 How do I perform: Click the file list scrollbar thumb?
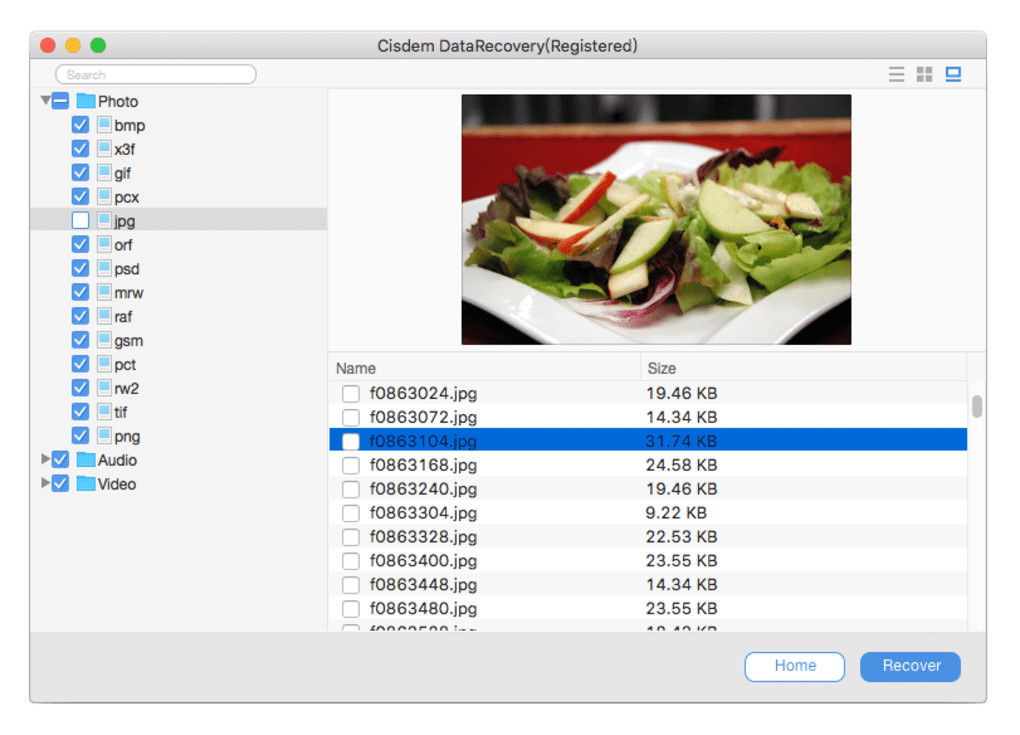976,407
